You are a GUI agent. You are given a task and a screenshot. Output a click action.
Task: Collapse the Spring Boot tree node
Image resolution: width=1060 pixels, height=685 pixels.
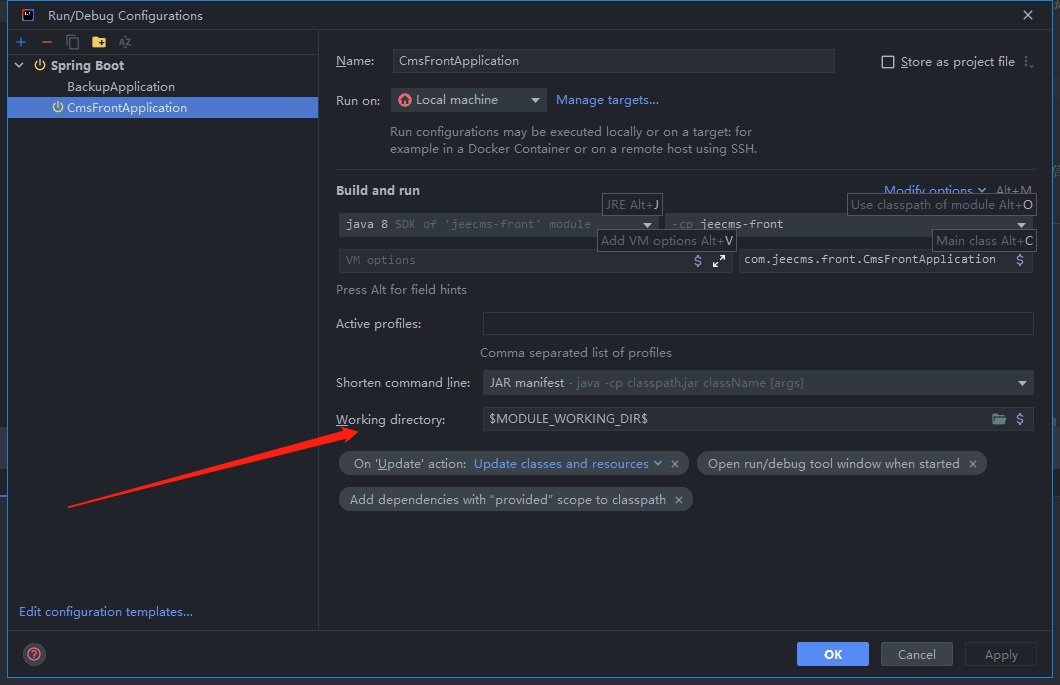click(x=19, y=66)
